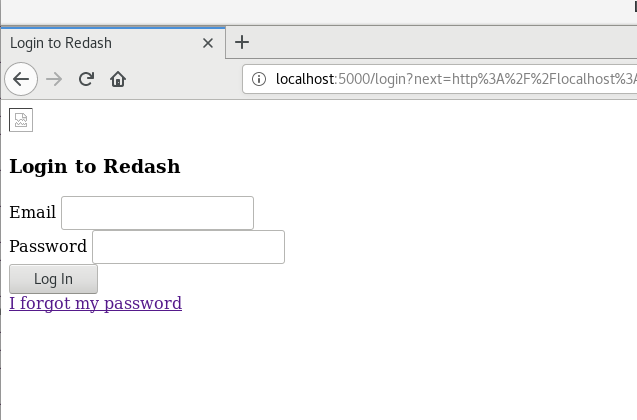Click blank page area below password link
Screen dimensions: 637x420
[318, 366]
